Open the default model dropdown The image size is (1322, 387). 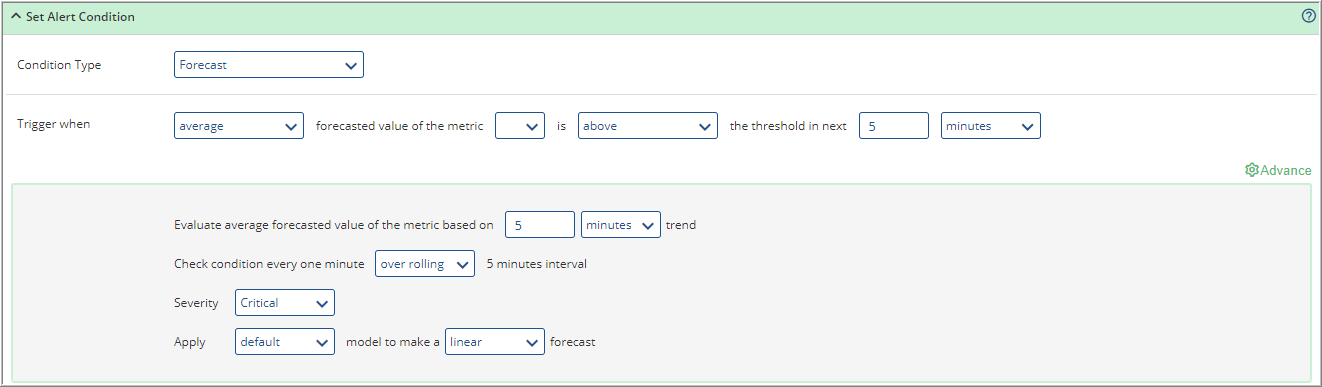point(285,342)
